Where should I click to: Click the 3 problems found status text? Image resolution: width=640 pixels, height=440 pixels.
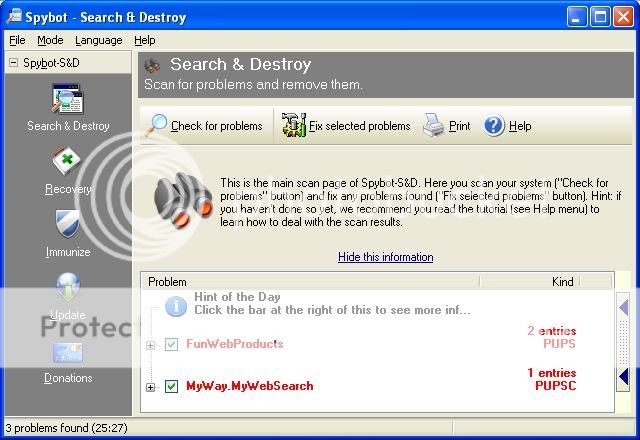67,428
